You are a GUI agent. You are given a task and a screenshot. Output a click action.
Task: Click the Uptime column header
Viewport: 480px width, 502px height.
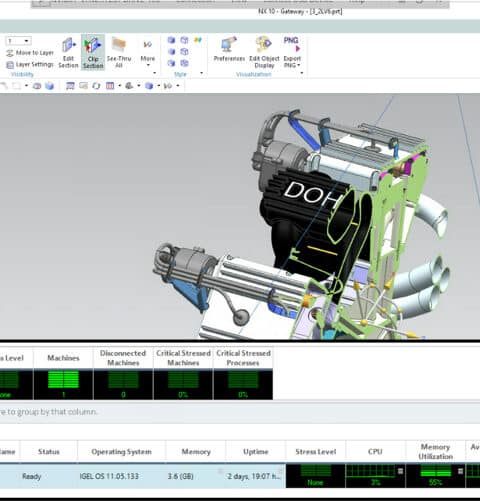click(256, 452)
